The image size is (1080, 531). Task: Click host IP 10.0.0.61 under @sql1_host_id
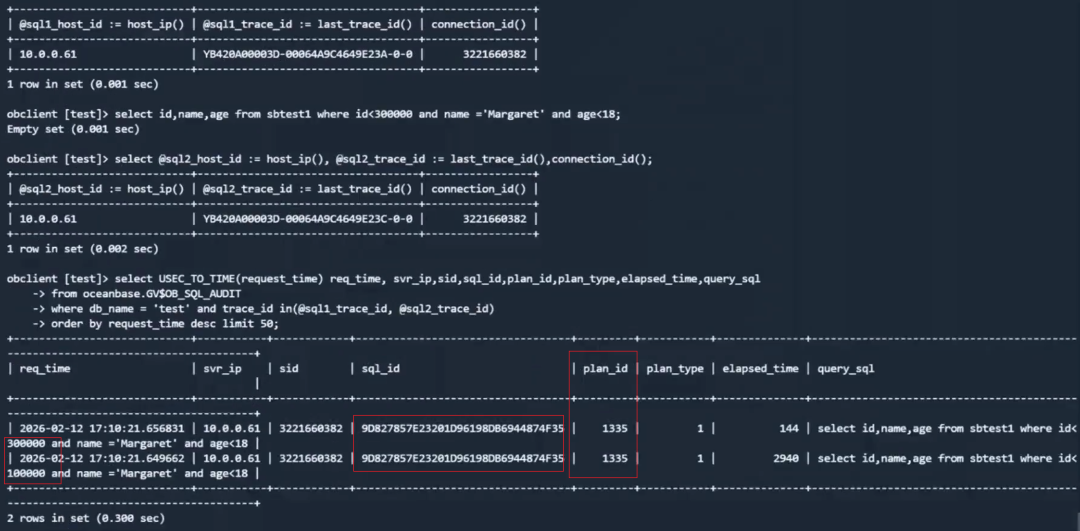click(x=48, y=53)
